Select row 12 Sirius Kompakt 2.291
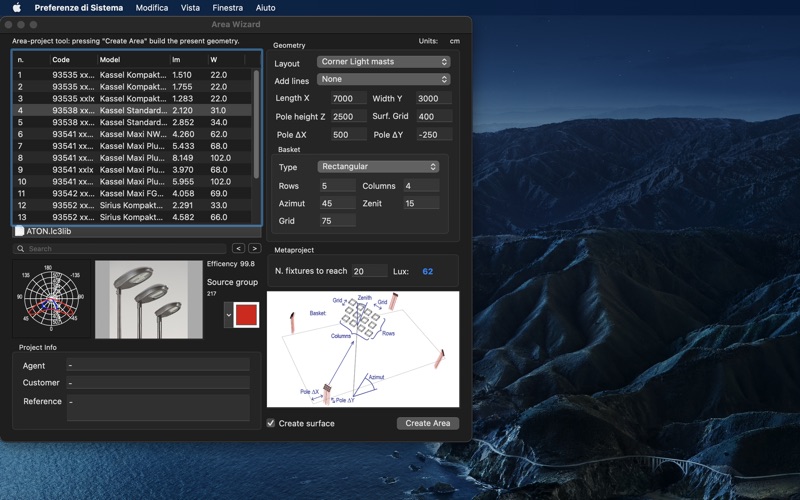The width and height of the screenshot is (800, 500). click(x=133, y=205)
